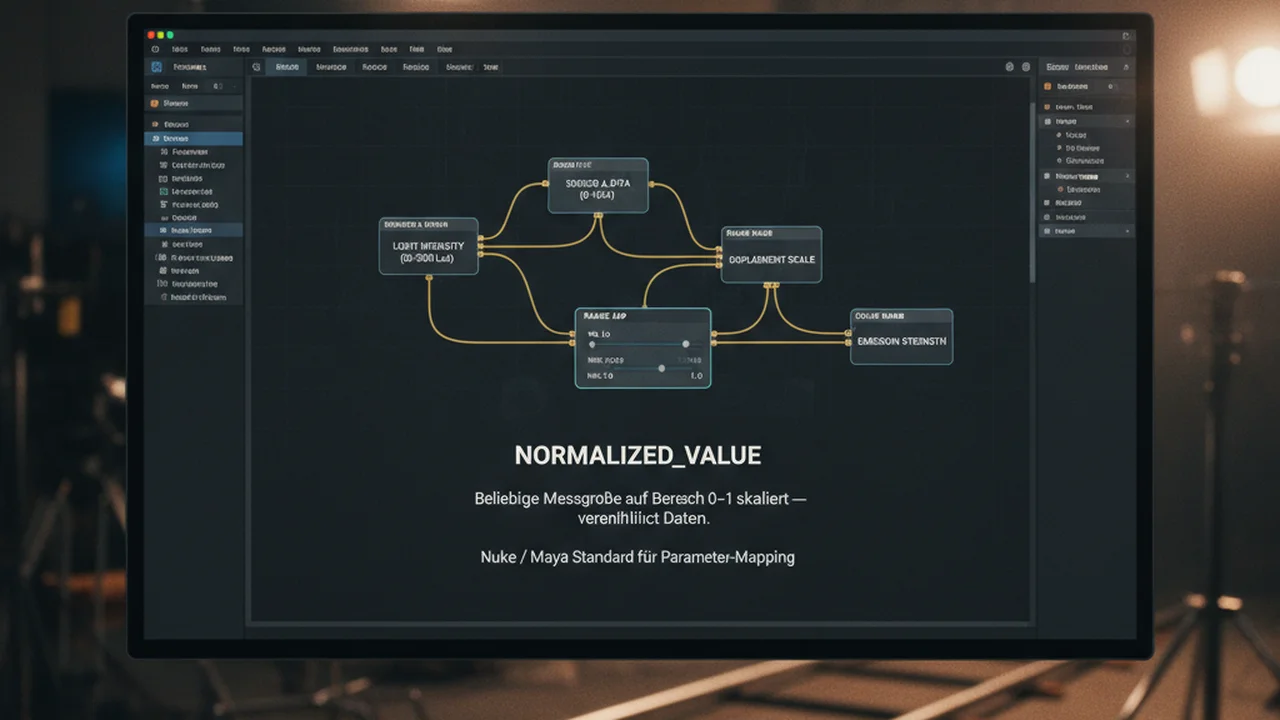The image size is (1280, 720).
Task: Switch to the first highlighted canvas tab
Action: pyautogui.click(x=287, y=67)
